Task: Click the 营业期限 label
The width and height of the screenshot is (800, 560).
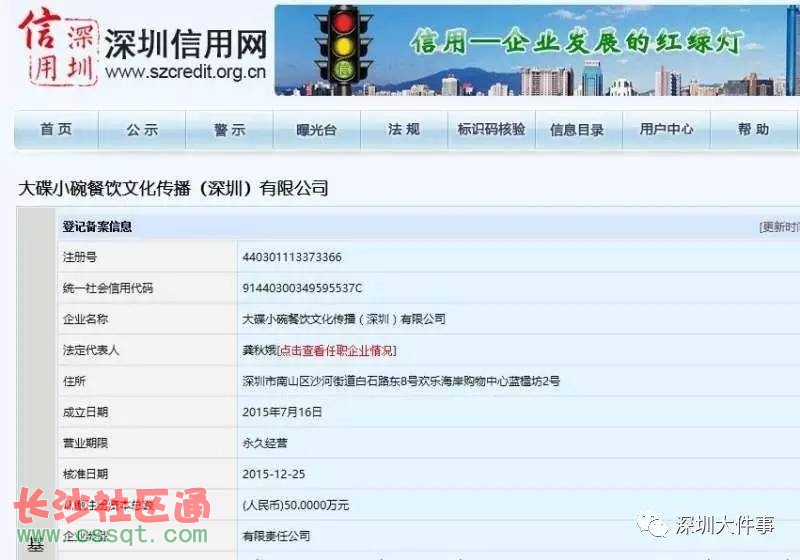Action: point(85,443)
